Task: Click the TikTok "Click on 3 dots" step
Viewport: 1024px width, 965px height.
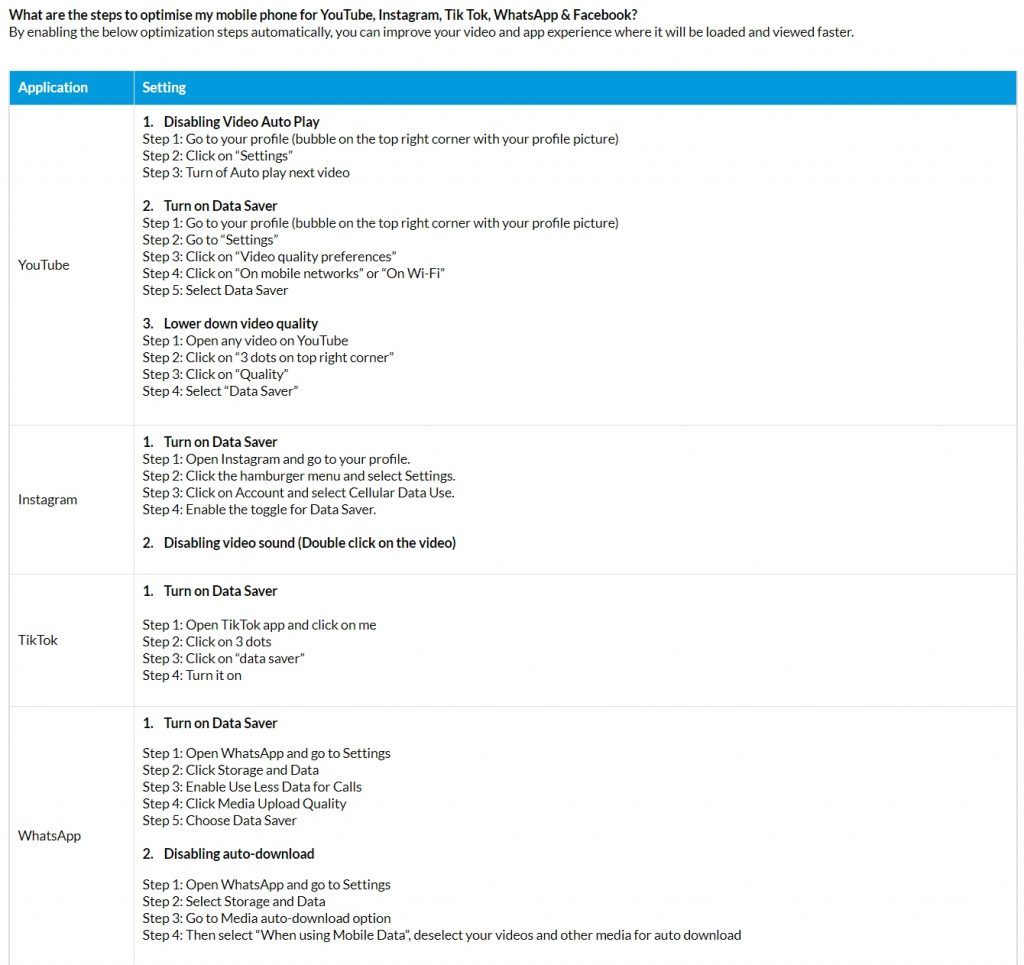Action: 207,641
